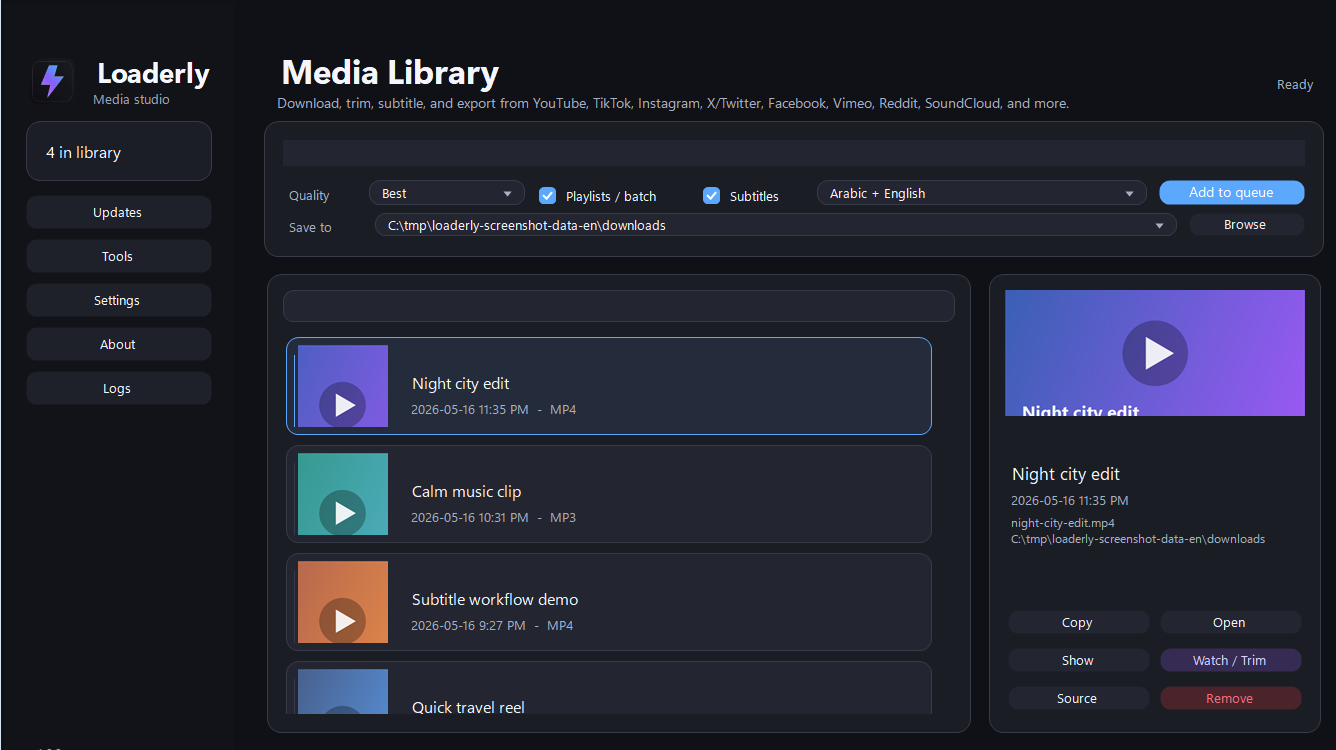
Task: Select the Subtitle workflow demo title
Action: click(x=495, y=599)
